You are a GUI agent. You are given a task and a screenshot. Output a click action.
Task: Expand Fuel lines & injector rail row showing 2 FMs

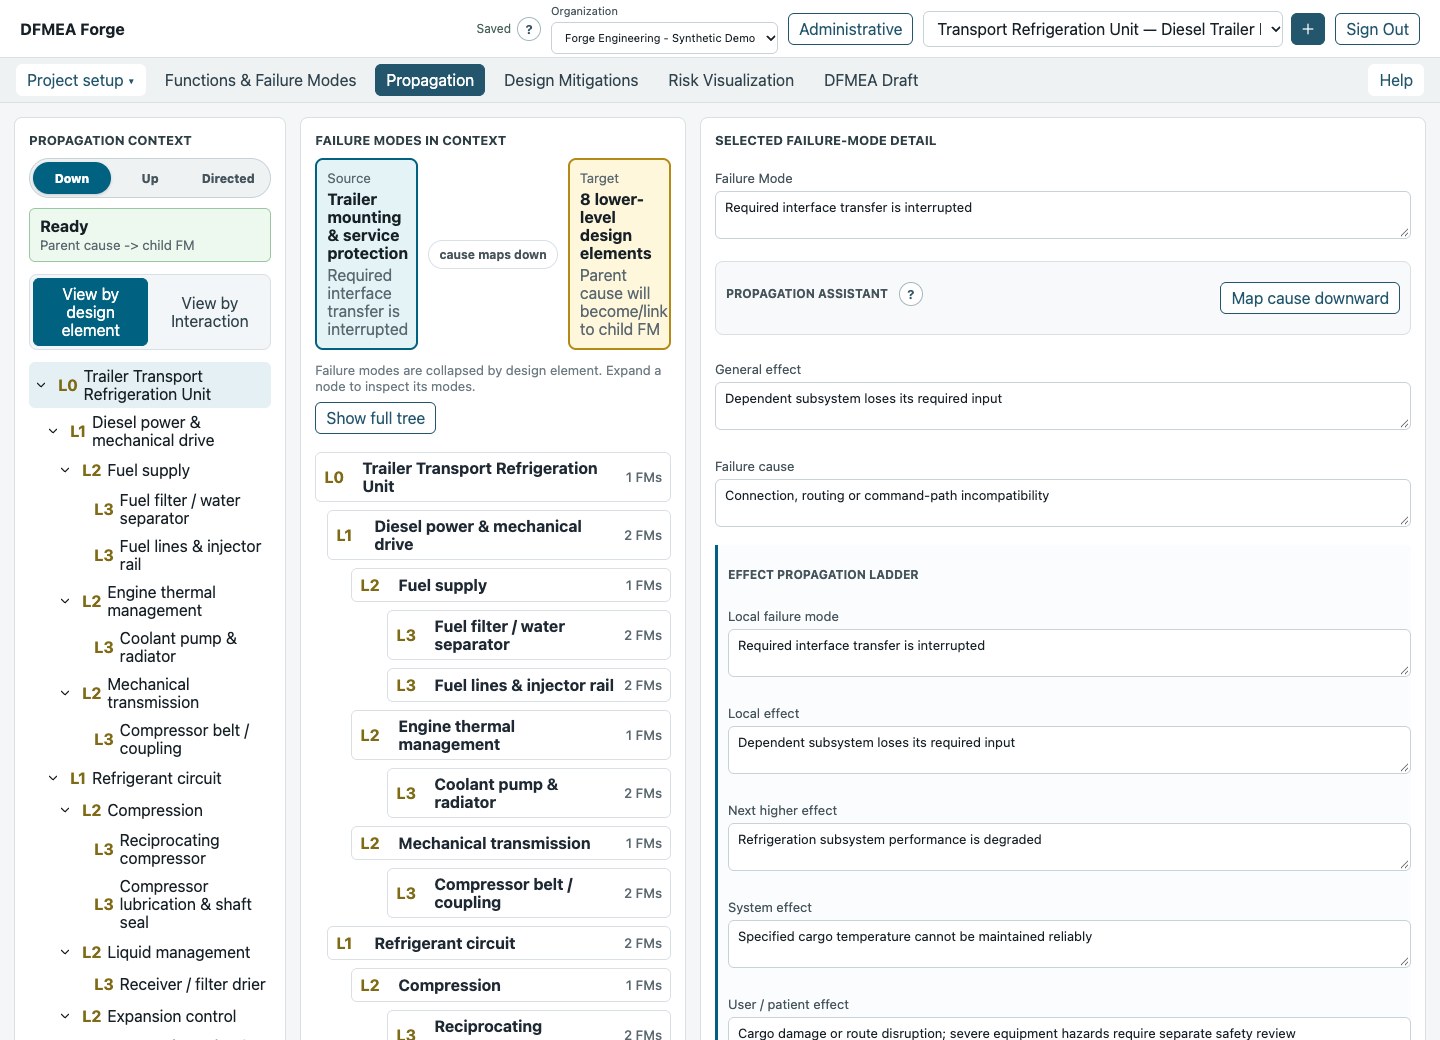point(529,685)
